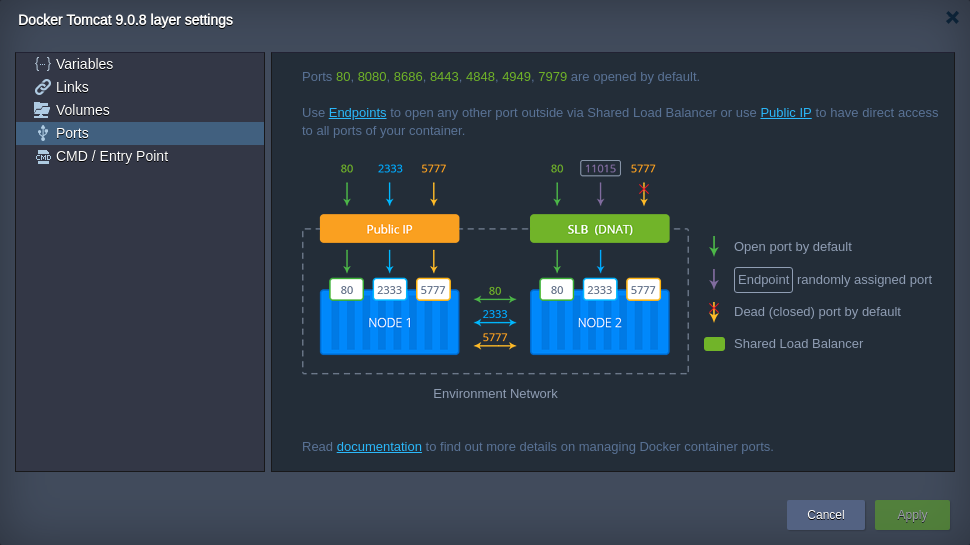970x545 pixels.
Task: Click the NODE 1 container graphic
Action: coord(390,322)
